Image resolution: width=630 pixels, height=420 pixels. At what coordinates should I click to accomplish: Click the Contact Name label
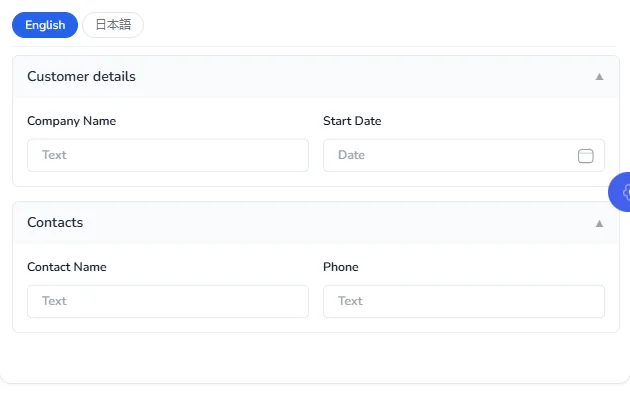point(67,267)
